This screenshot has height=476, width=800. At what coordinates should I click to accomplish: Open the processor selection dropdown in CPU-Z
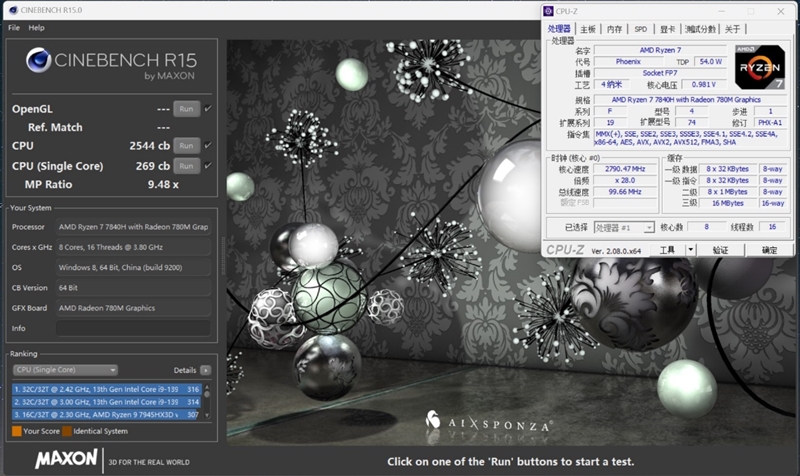(625, 228)
